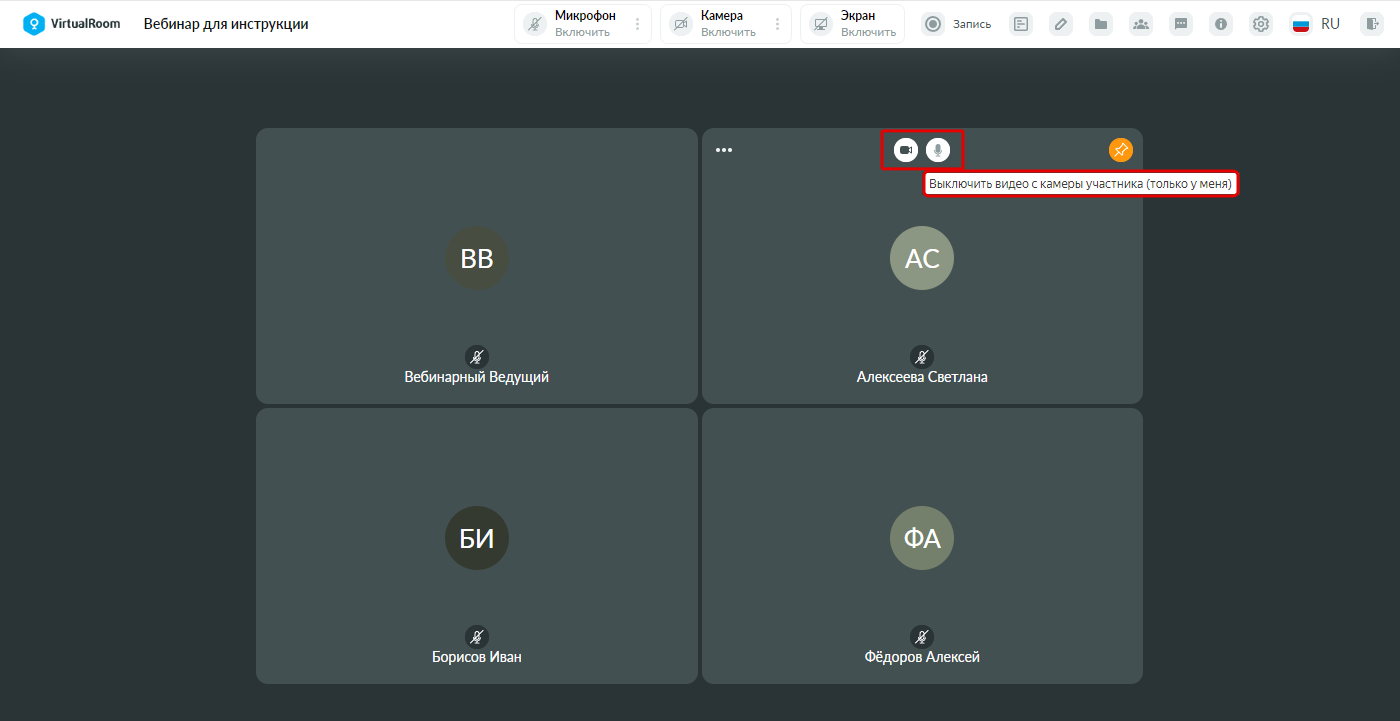Click the muted mic icon of Вебинарный Ведущий
Image resolution: width=1400 pixels, height=721 pixels.
click(x=477, y=356)
